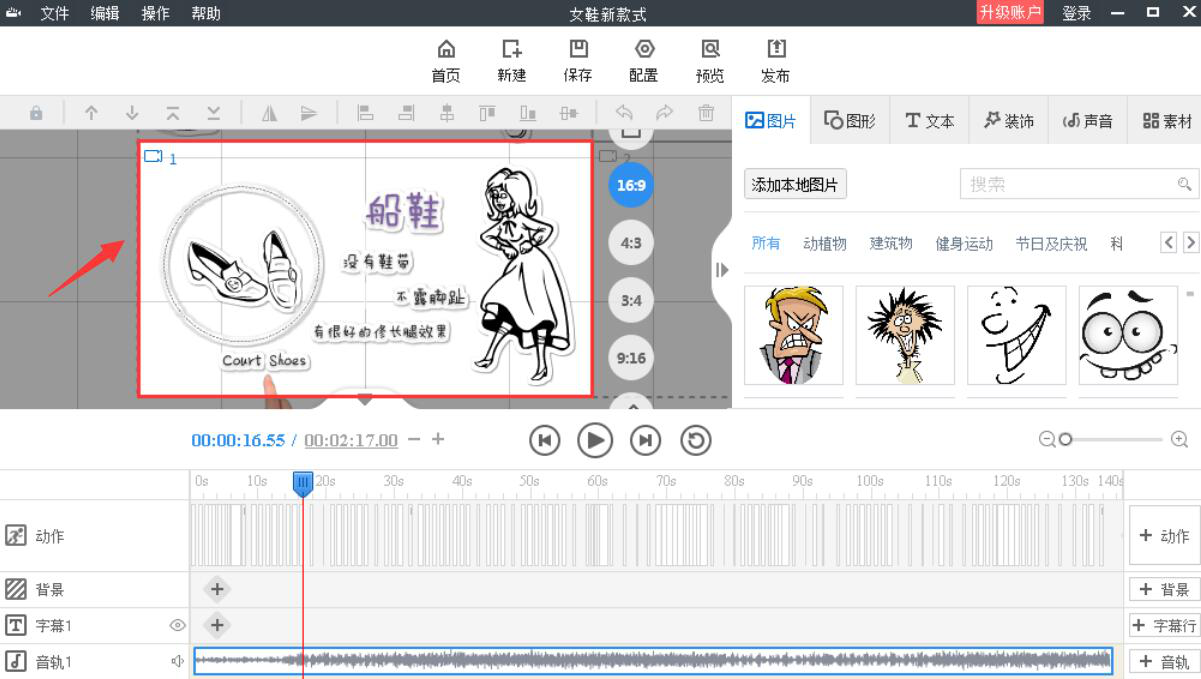Viewport: 1201px width, 679px height.
Task: Collapse the right side panel
Action: (x=722, y=270)
